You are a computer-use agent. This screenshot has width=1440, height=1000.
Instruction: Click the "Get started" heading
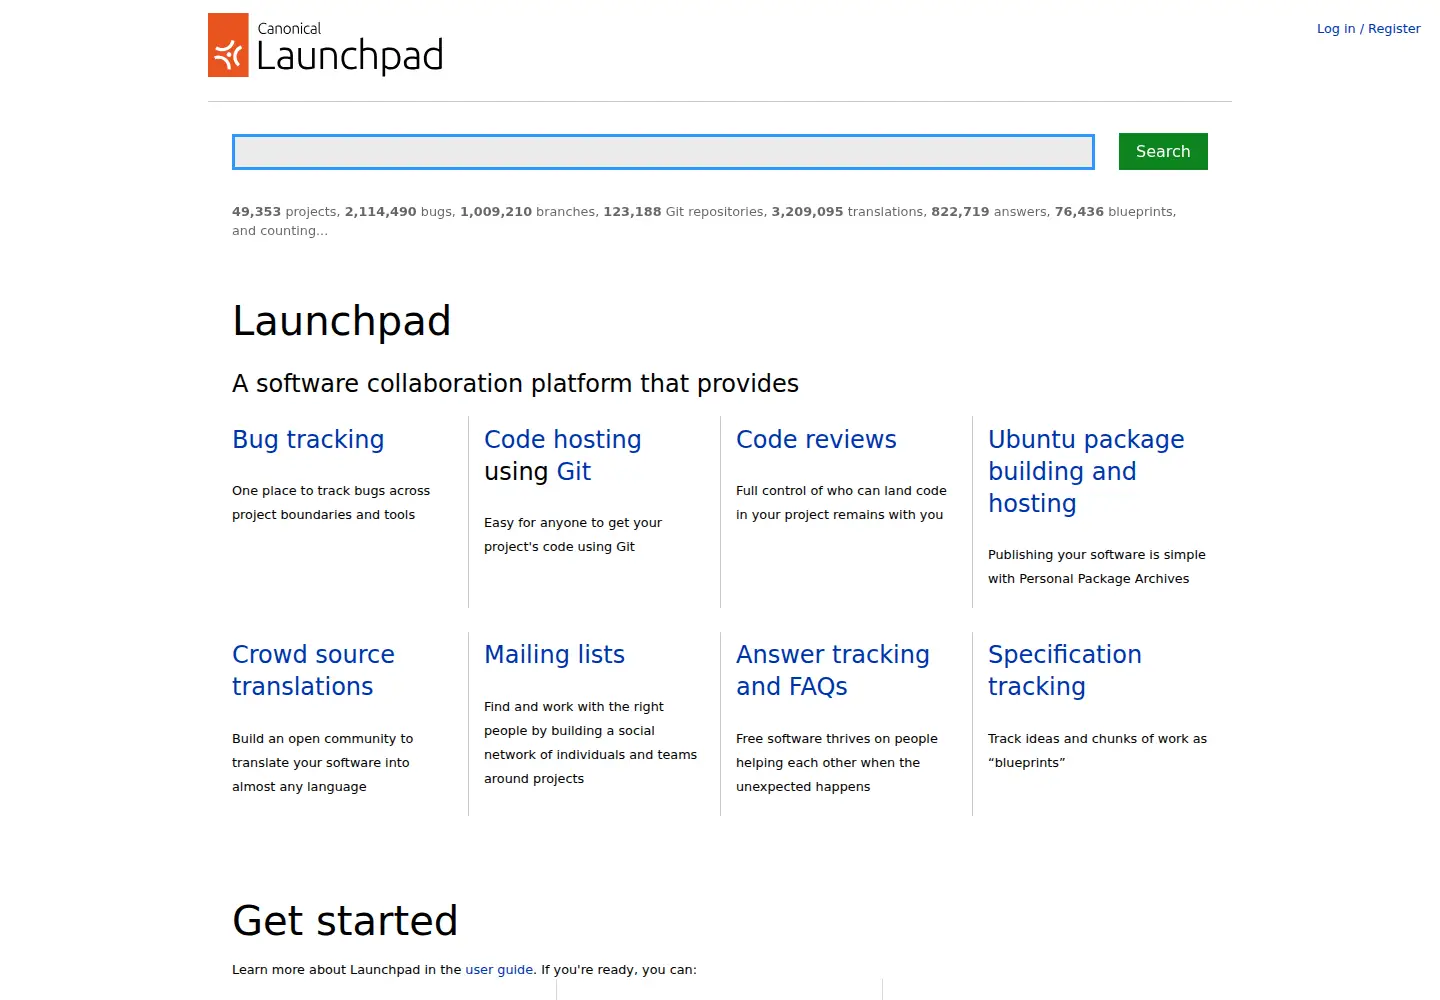(x=345, y=921)
